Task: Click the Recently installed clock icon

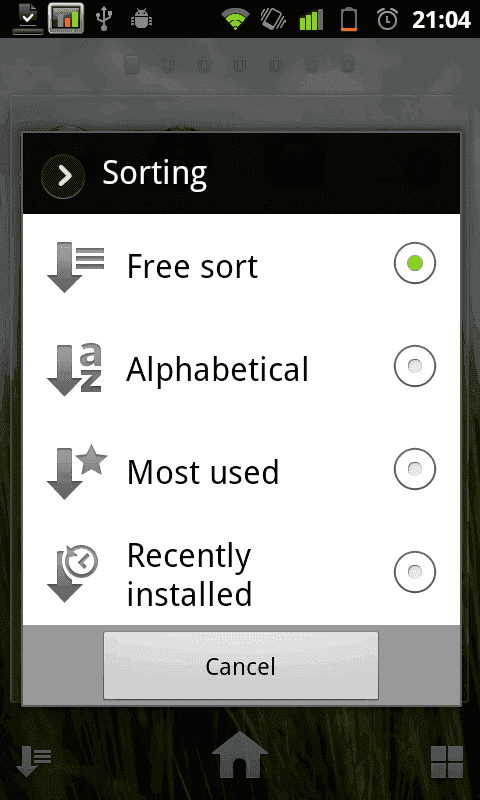Action: (x=72, y=573)
